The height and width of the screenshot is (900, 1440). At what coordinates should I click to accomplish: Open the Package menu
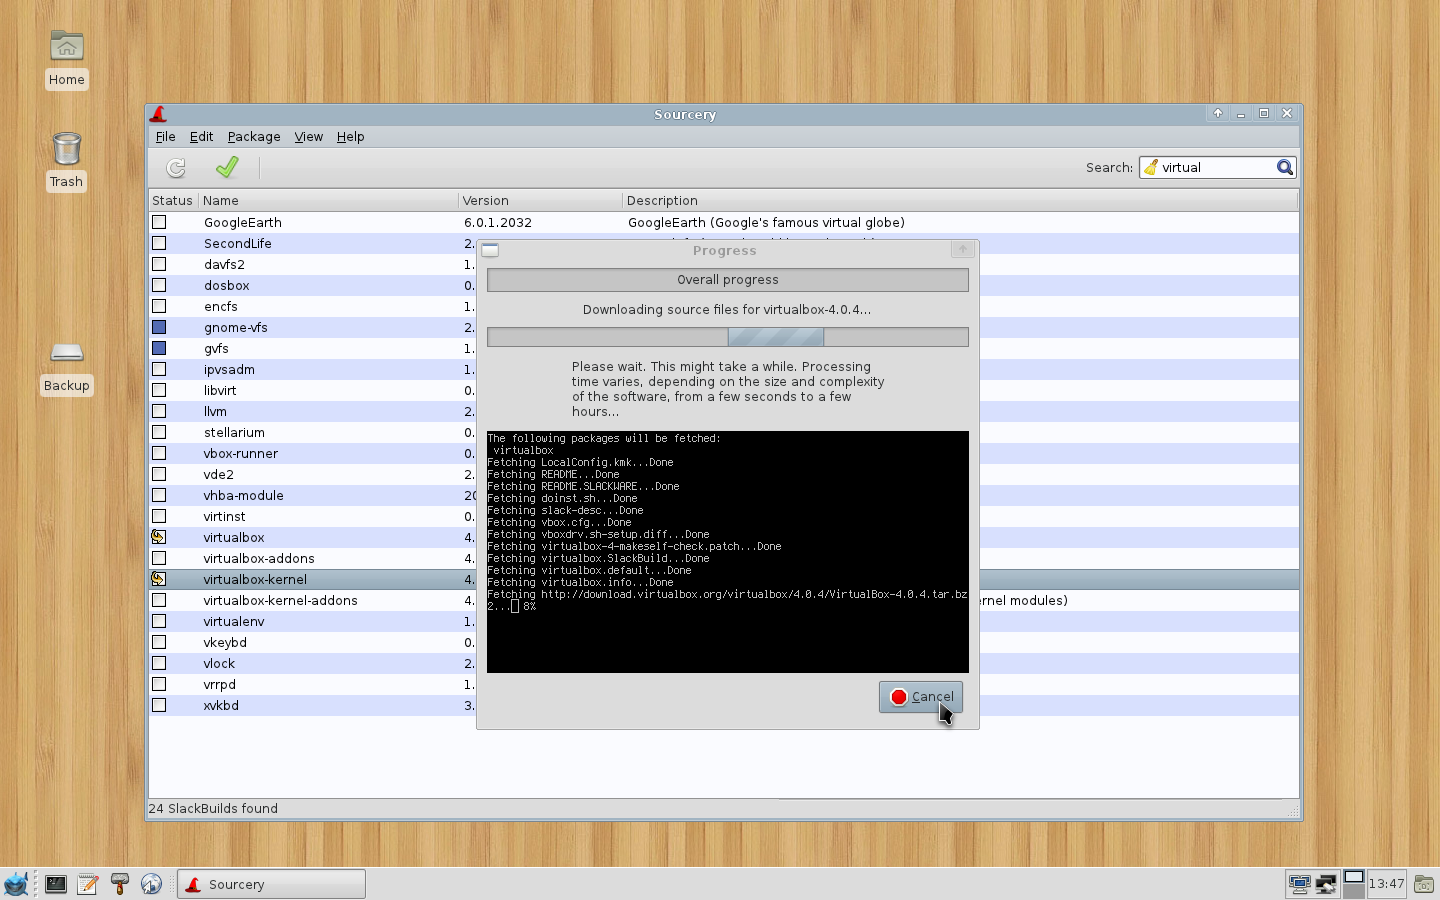pos(254,136)
